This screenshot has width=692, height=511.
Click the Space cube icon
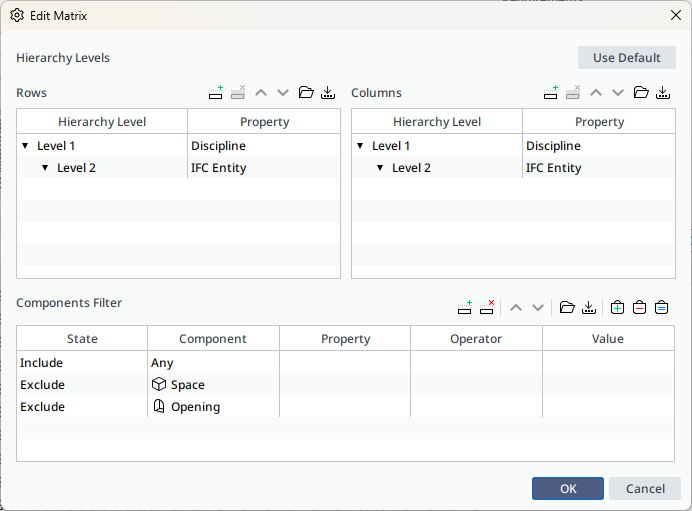coord(159,384)
